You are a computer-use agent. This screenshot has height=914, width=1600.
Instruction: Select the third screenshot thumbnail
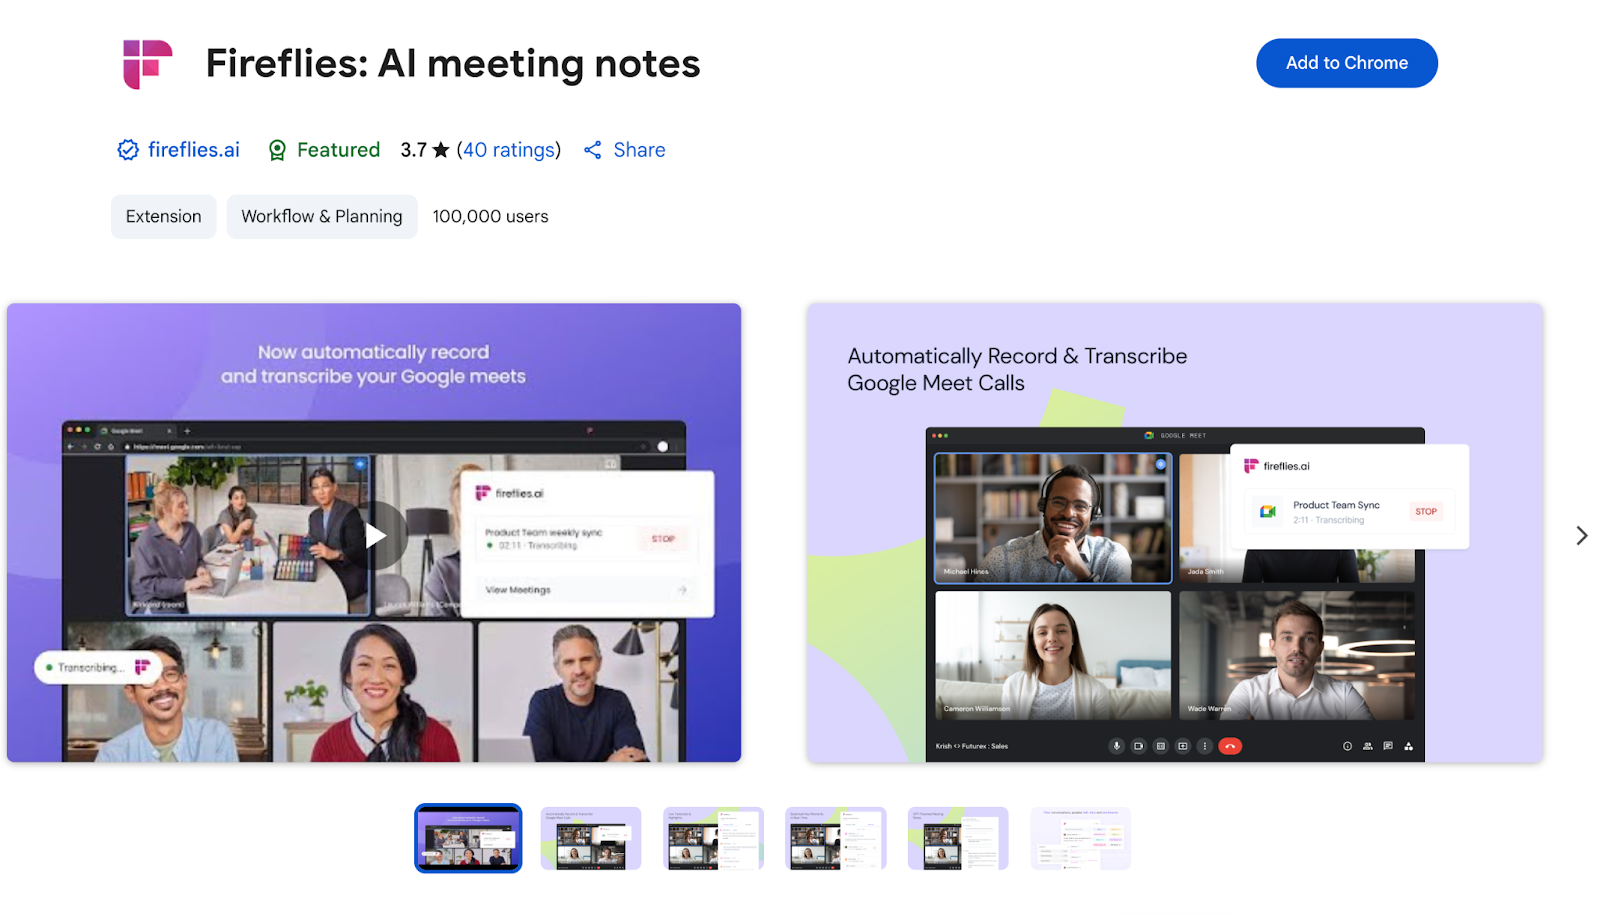[713, 838]
